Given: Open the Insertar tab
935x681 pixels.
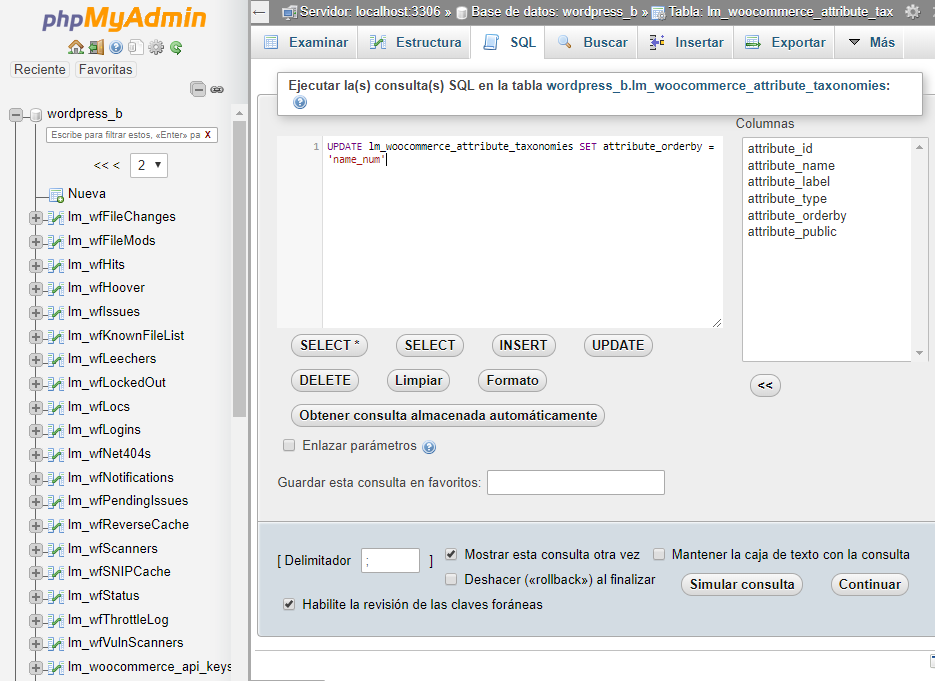Looking at the screenshot, I should (685, 42).
